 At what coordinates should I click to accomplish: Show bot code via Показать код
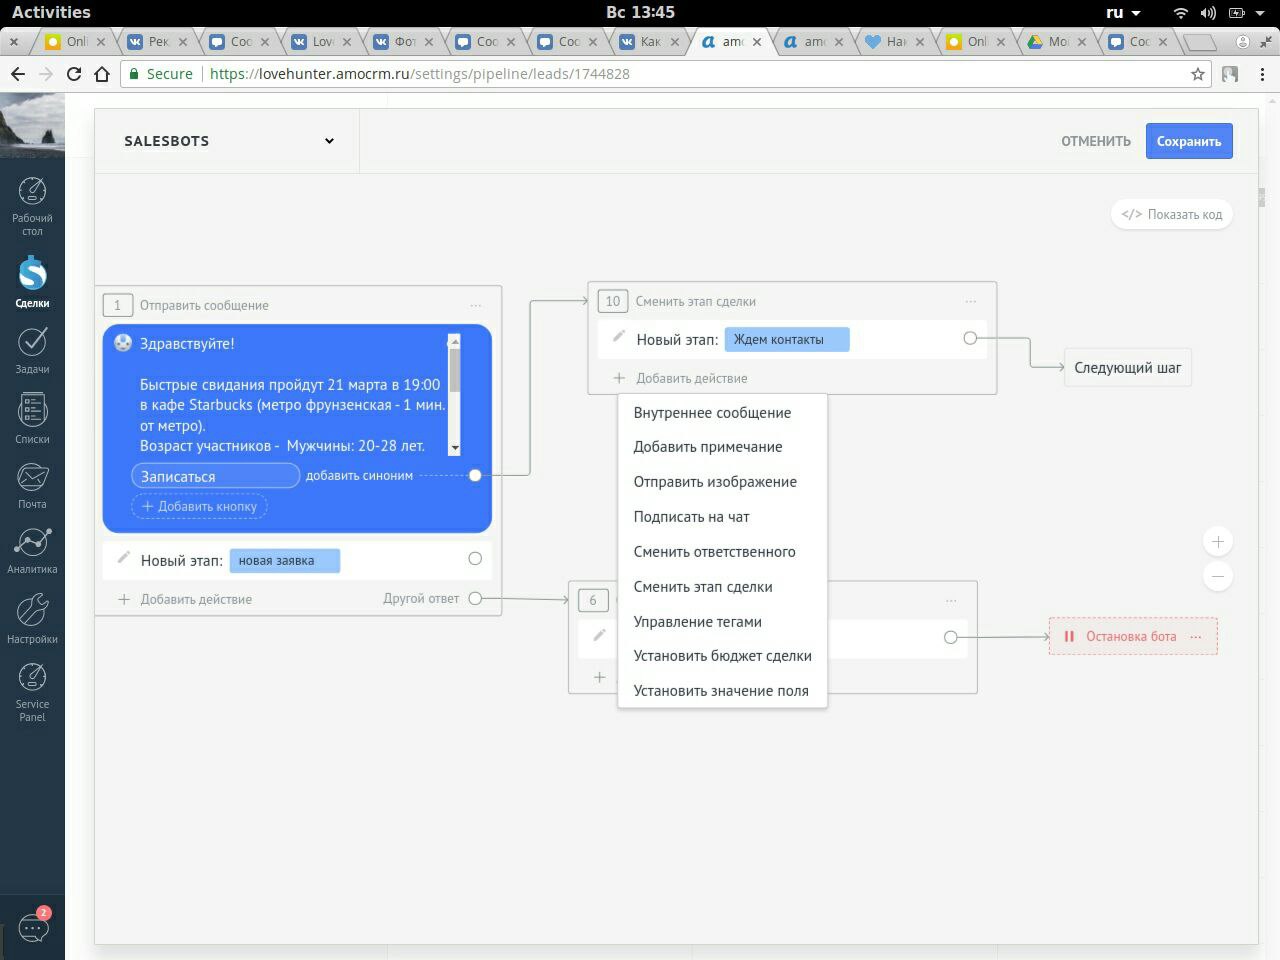pos(1172,214)
